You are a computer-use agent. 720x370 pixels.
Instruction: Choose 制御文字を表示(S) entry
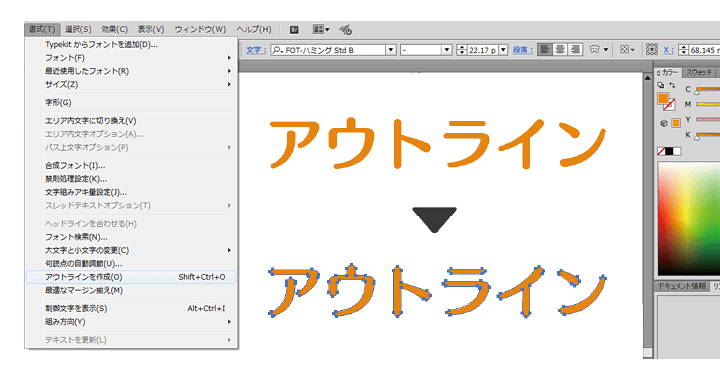click(x=131, y=308)
